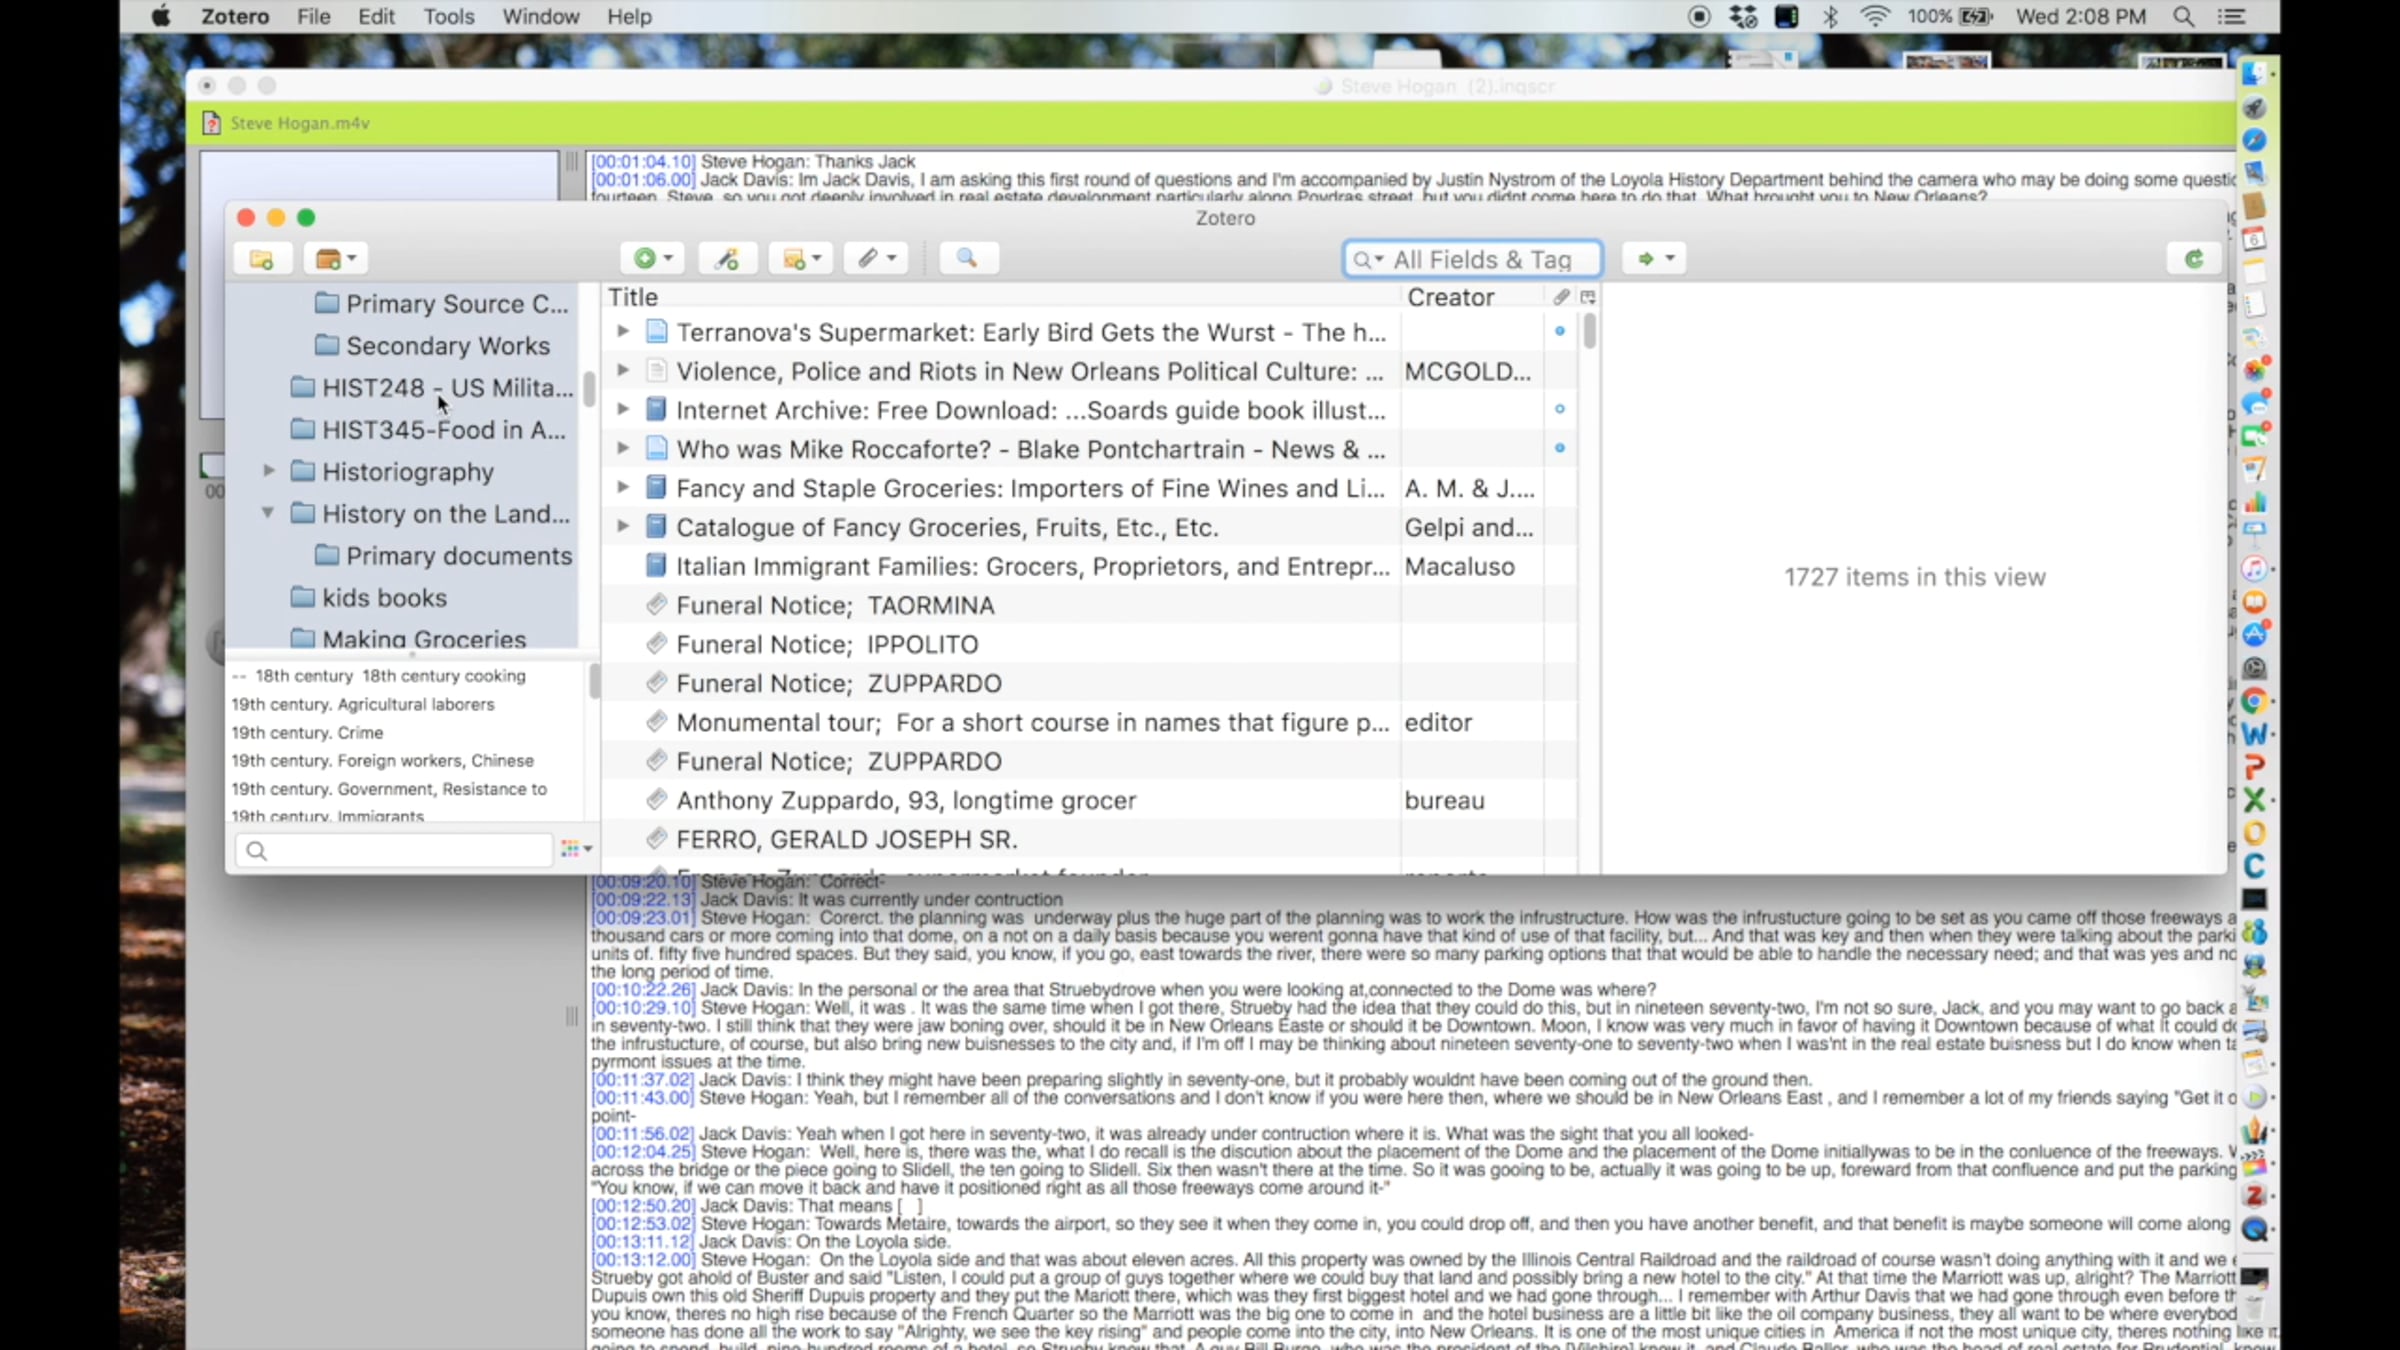
Task: Click the Bluetooth menu bar icon
Action: click(x=1830, y=17)
